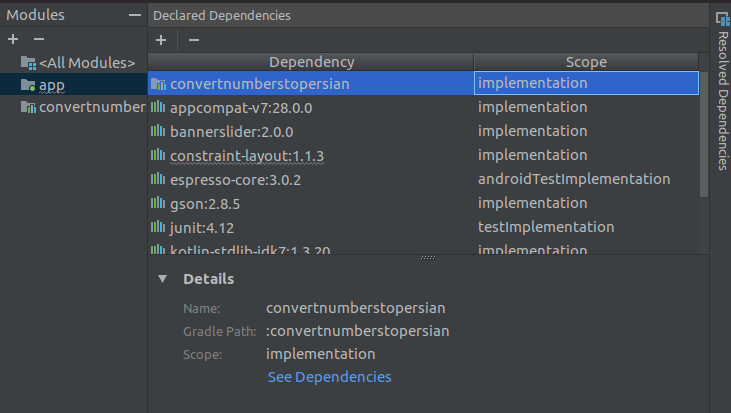731x413 pixels.
Task: Click the library icon beside junit:4.12
Action: (158, 227)
